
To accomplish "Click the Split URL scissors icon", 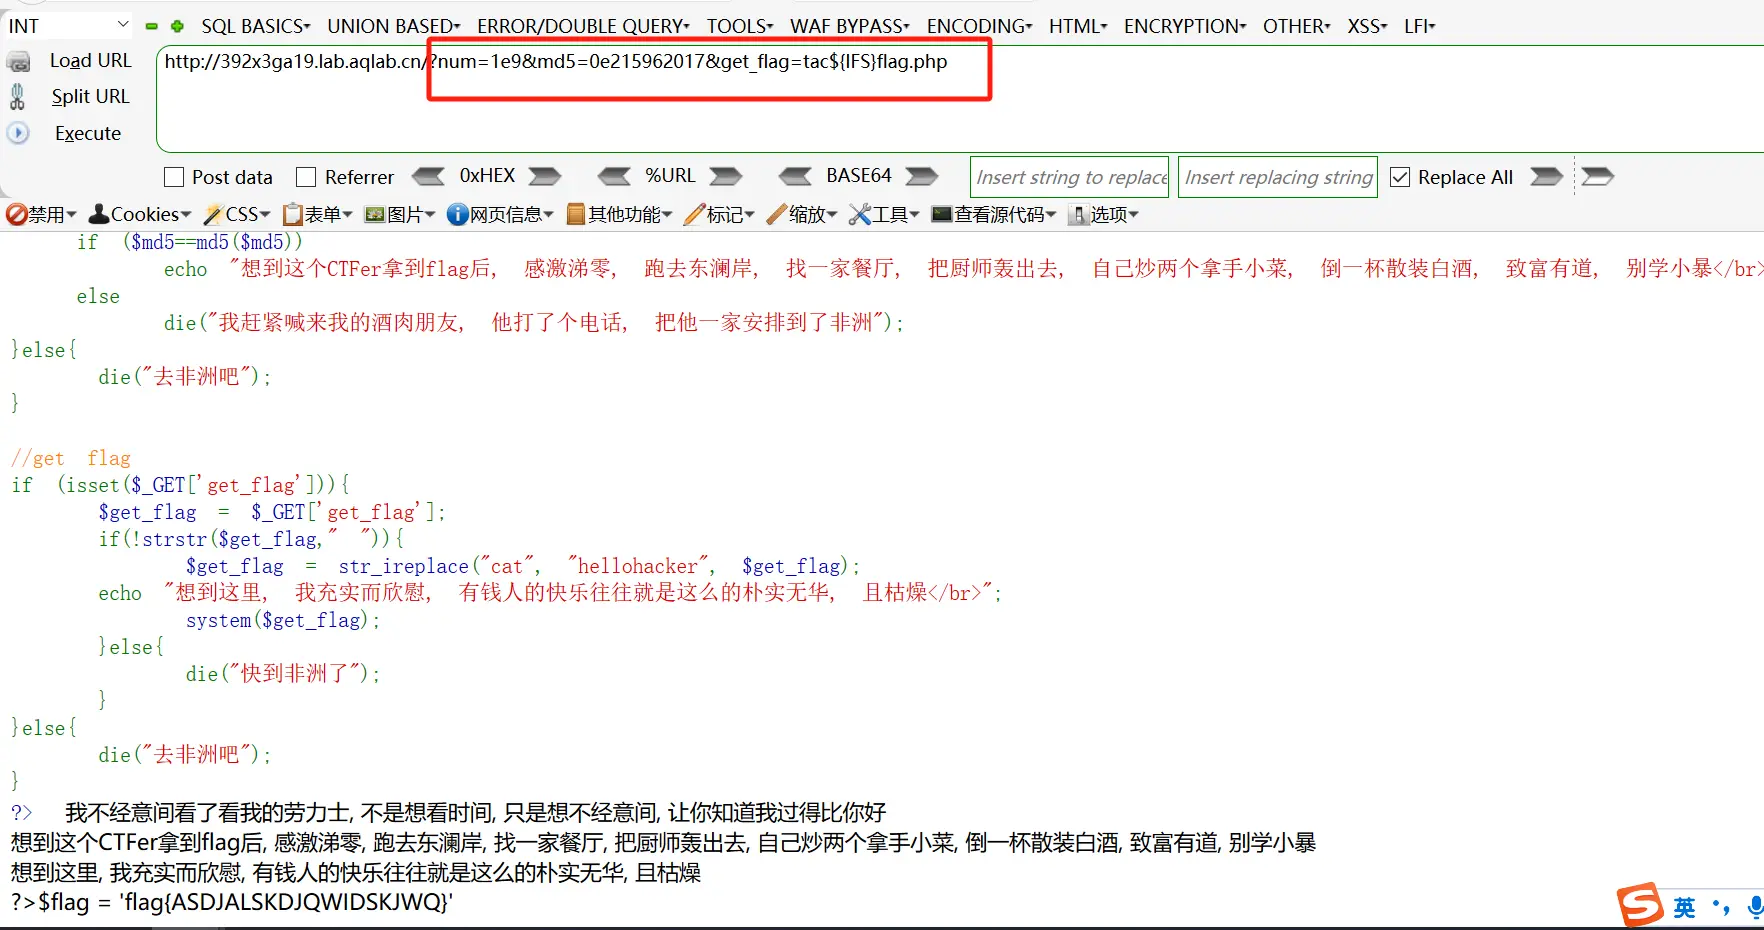I will (17, 97).
